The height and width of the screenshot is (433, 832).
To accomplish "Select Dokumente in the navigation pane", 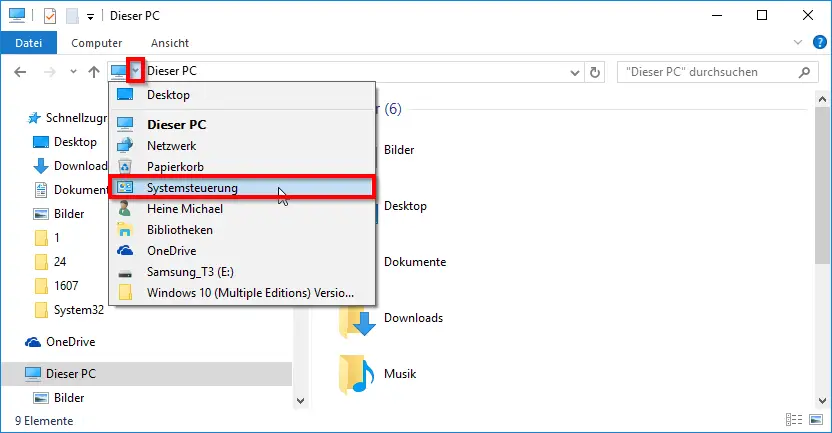I will pos(71,190).
